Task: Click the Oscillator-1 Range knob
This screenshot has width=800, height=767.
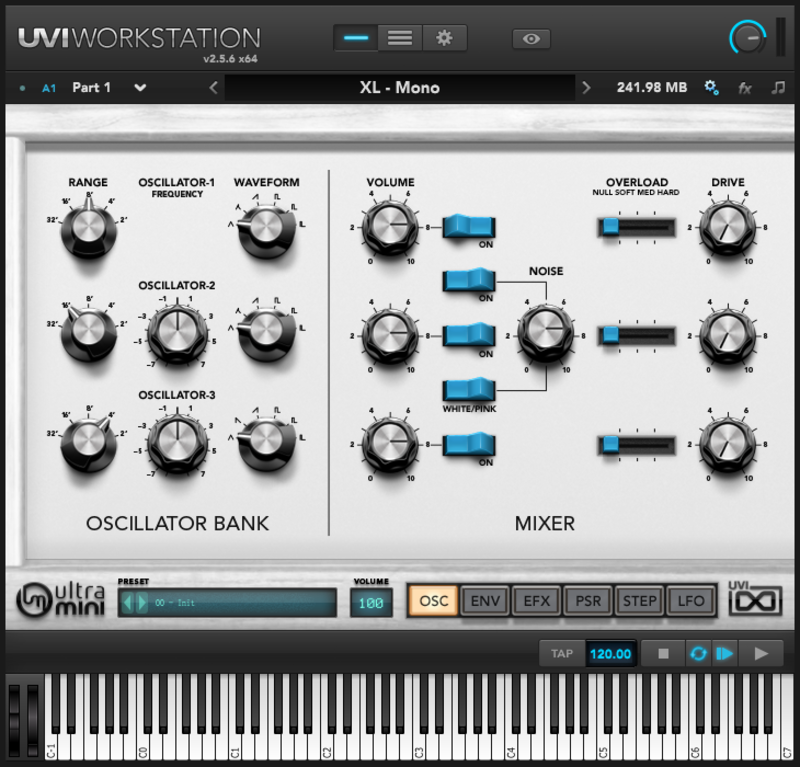Action: point(88,228)
